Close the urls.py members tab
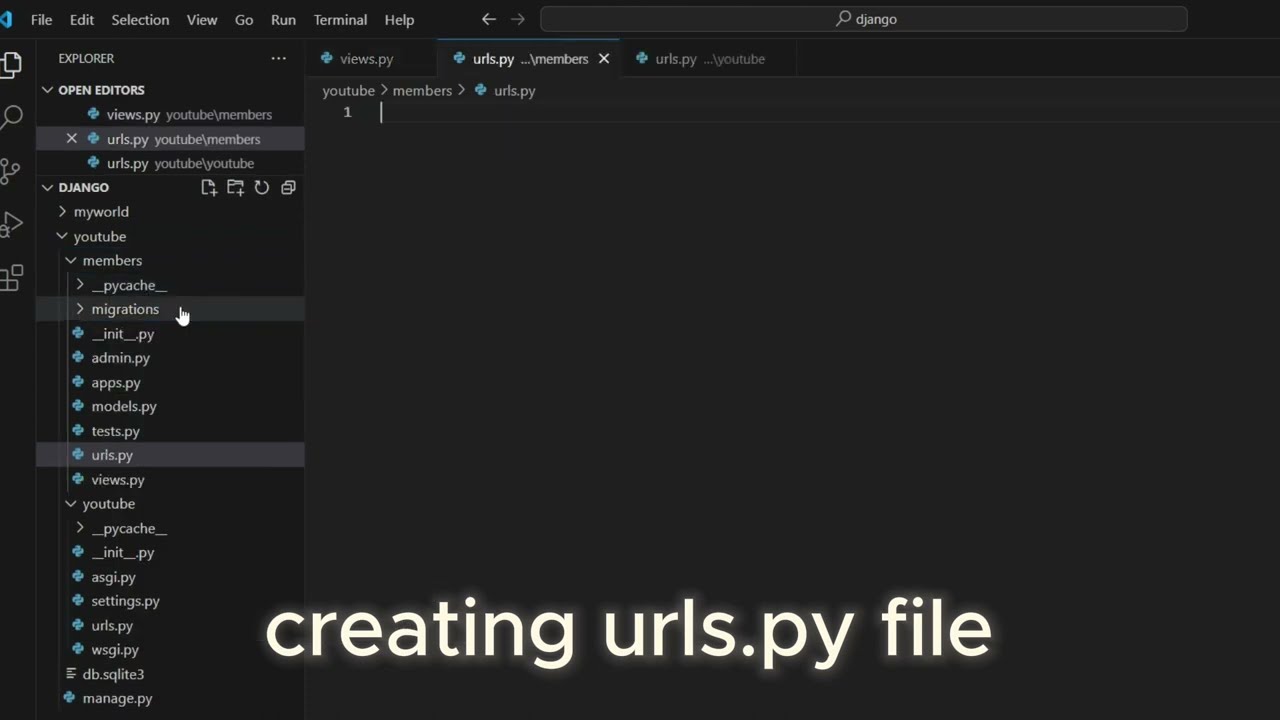 [x=604, y=59]
